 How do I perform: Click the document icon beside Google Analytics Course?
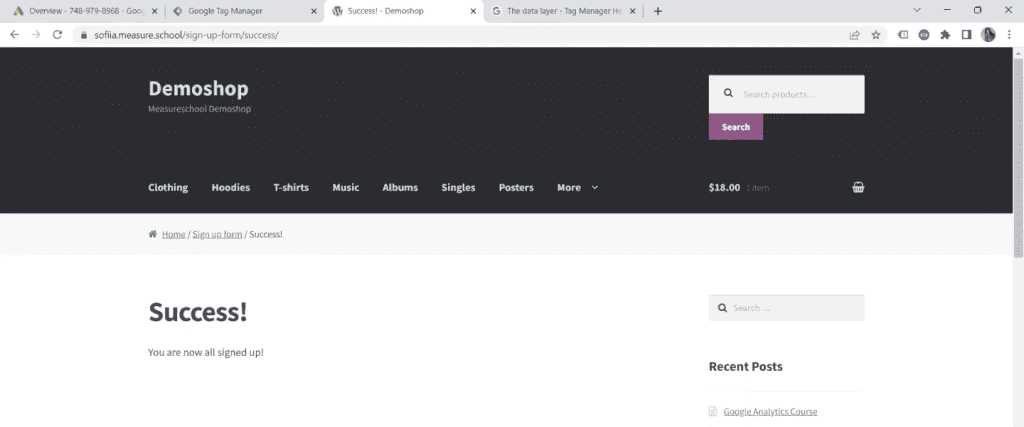pos(713,411)
